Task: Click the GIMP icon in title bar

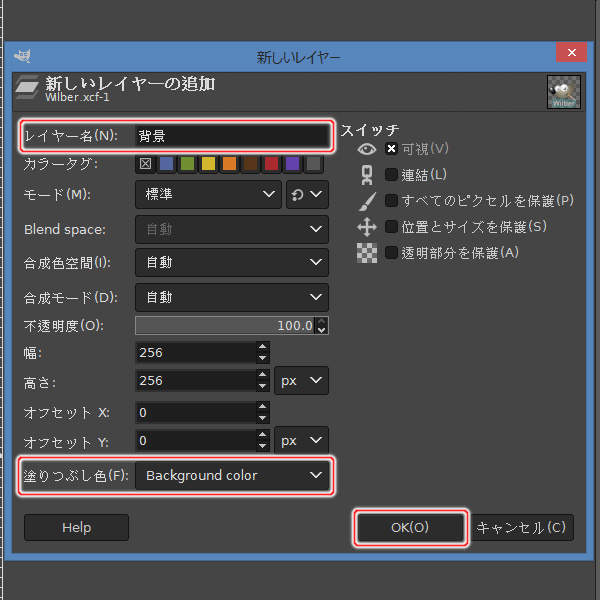Action: coord(23,56)
